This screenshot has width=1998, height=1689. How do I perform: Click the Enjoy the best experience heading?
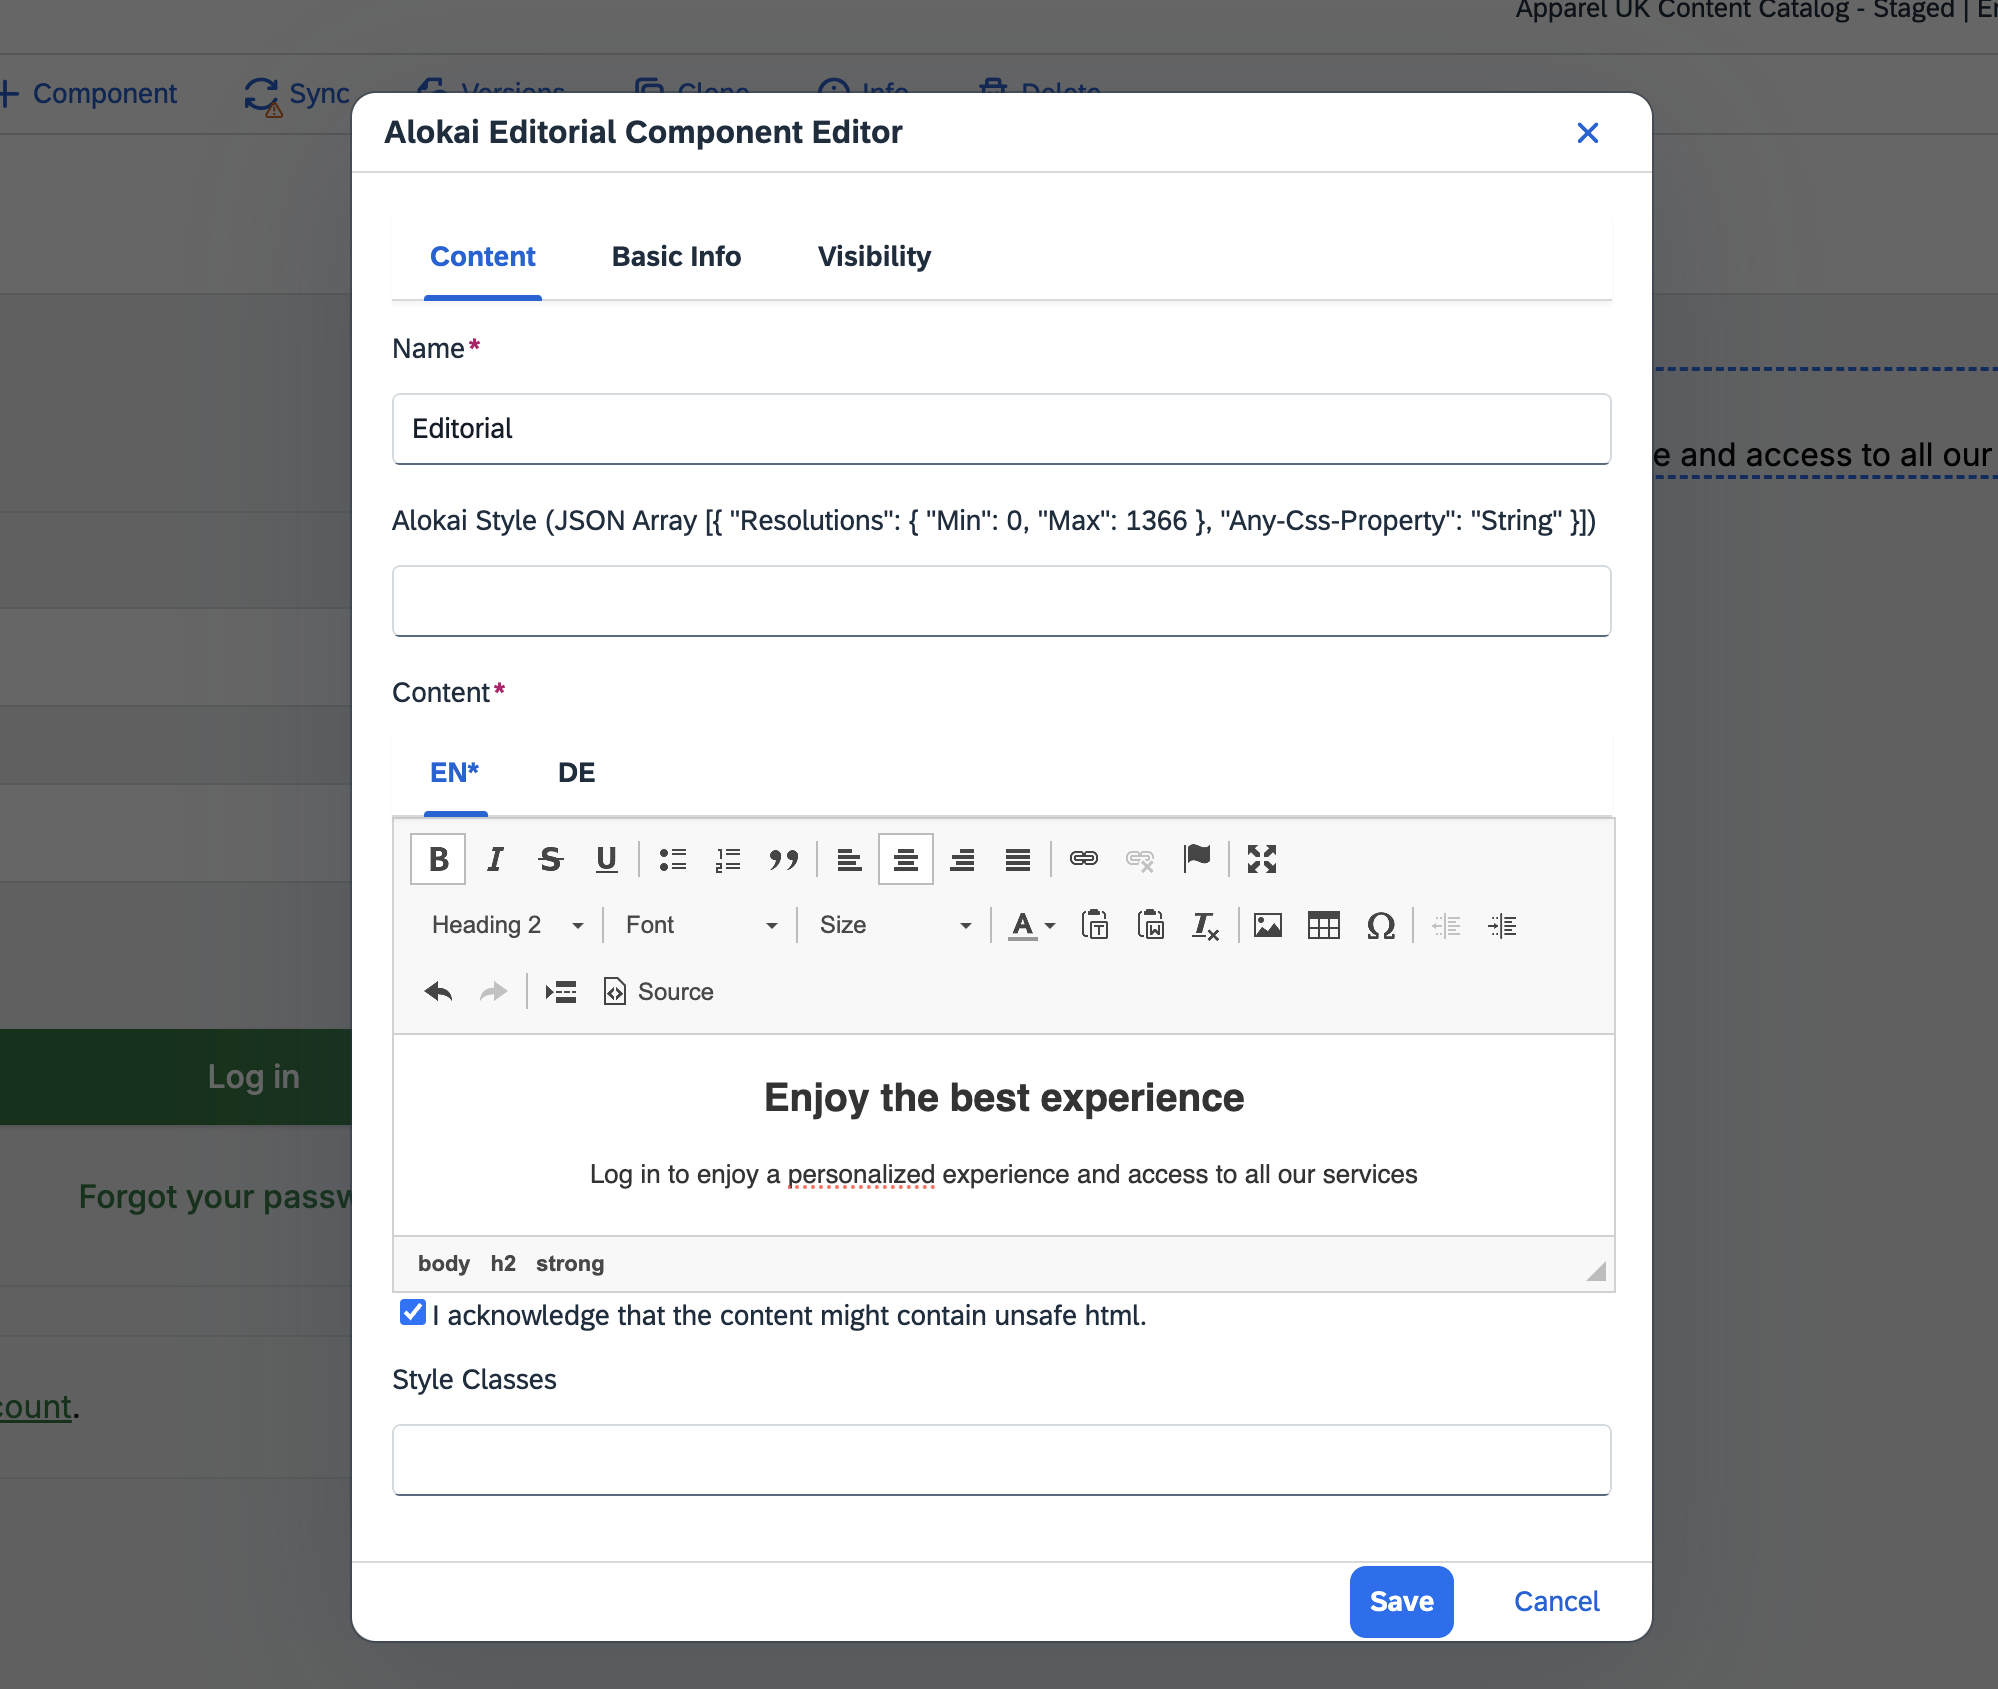point(1004,1098)
